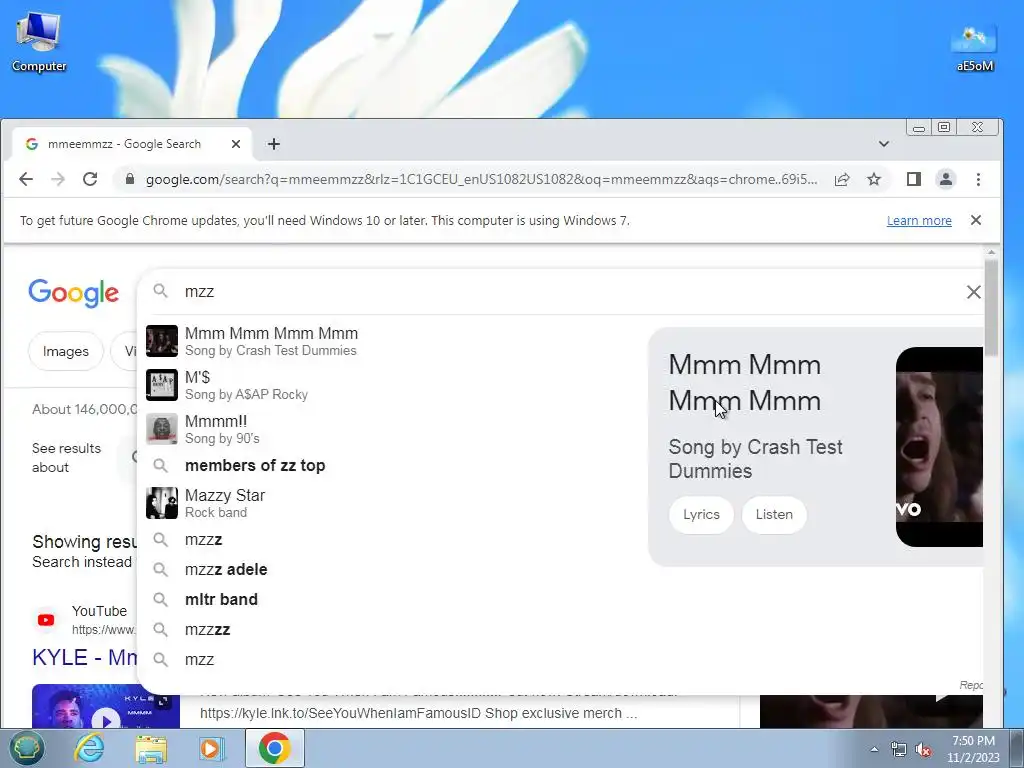The height and width of the screenshot is (768, 1024).
Task: Click the Chrome back arrow
Action: (x=25, y=179)
